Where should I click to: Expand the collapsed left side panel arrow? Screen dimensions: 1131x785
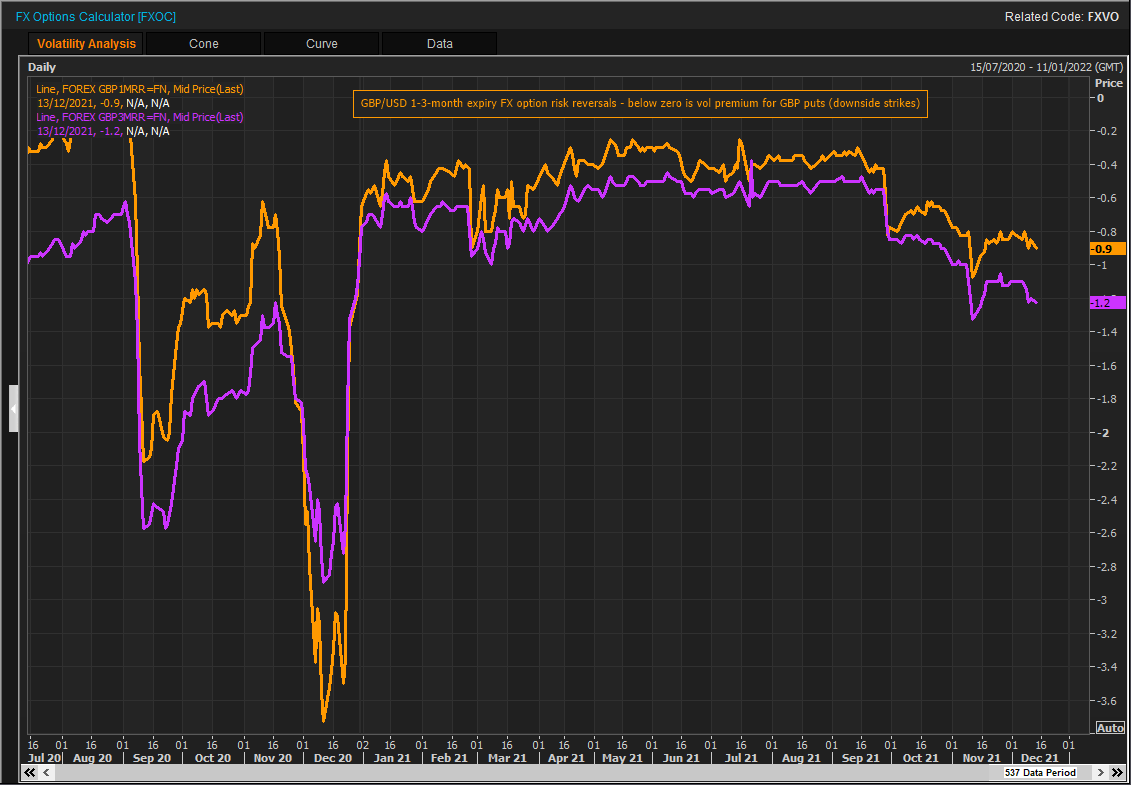point(13,408)
